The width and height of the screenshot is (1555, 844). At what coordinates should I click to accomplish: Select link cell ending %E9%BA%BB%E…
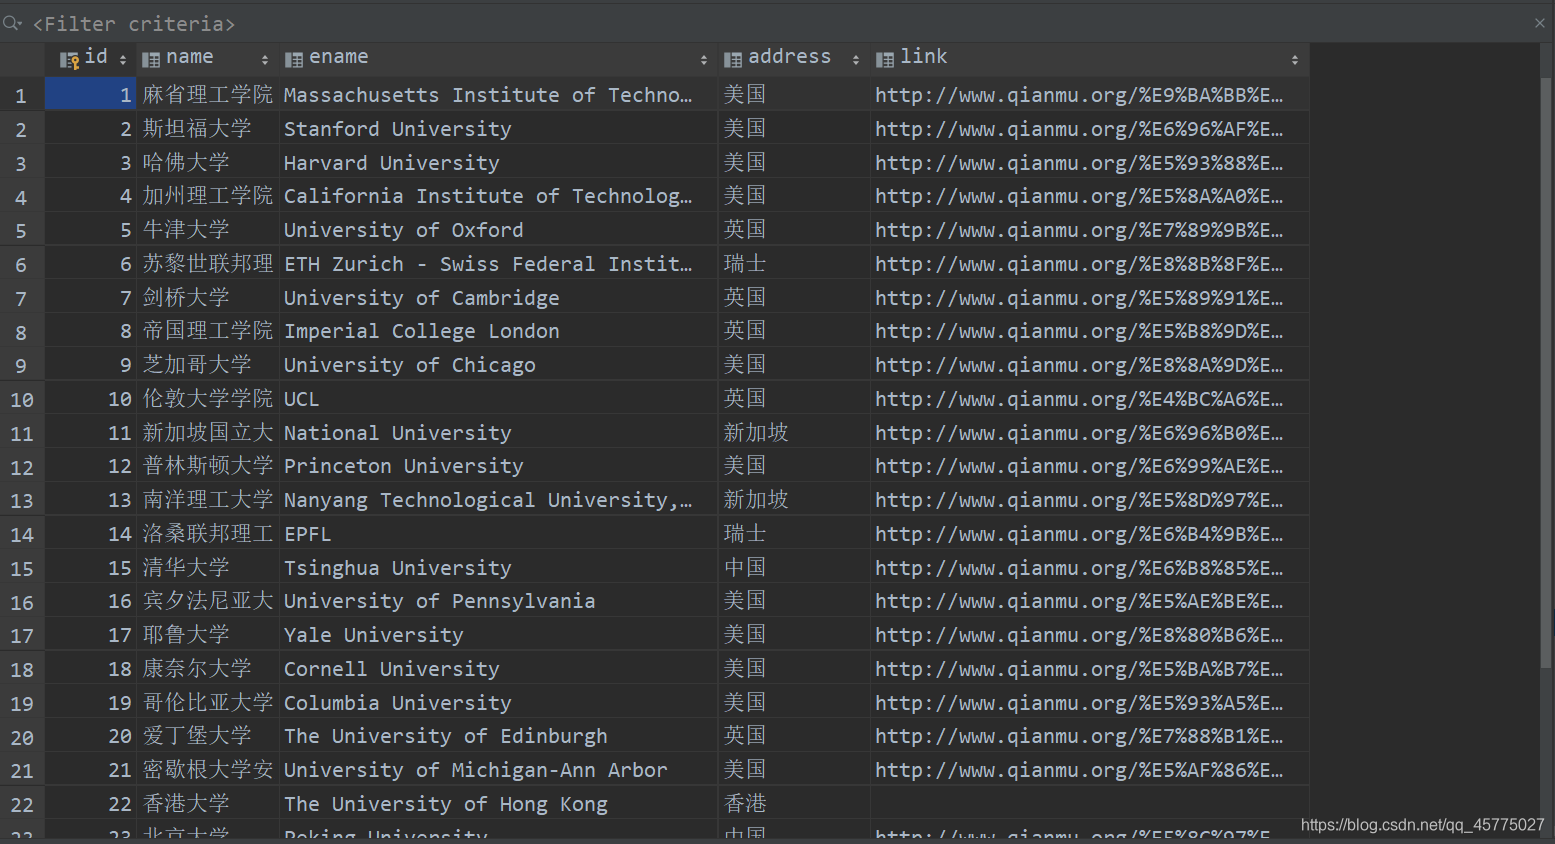point(1090,95)
